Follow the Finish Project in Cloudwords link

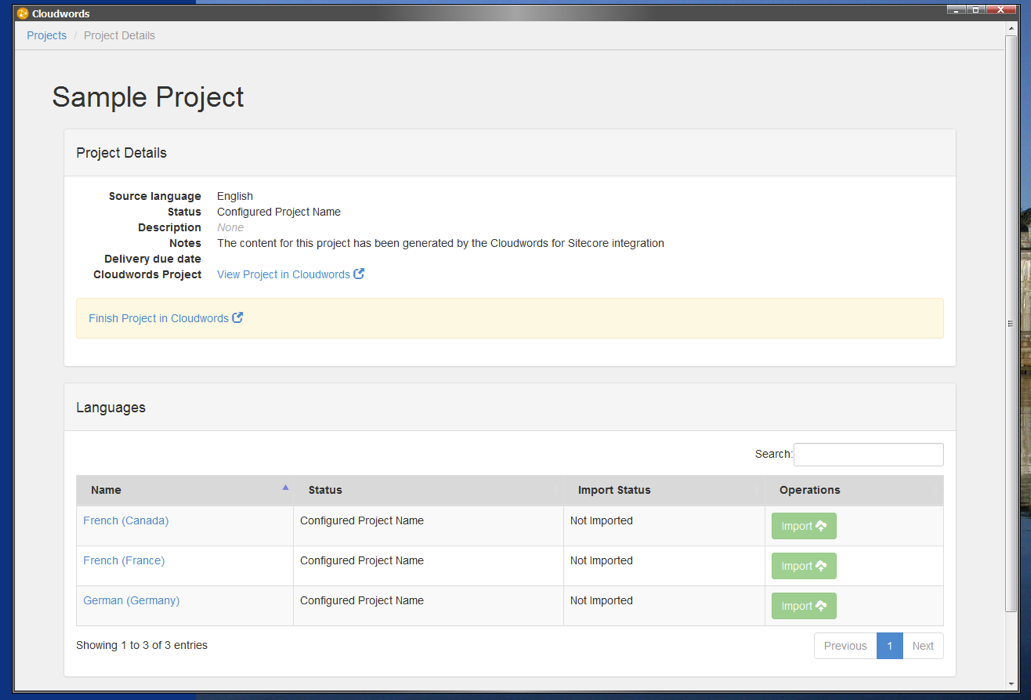pyautogui.click(x=158, y=318)
